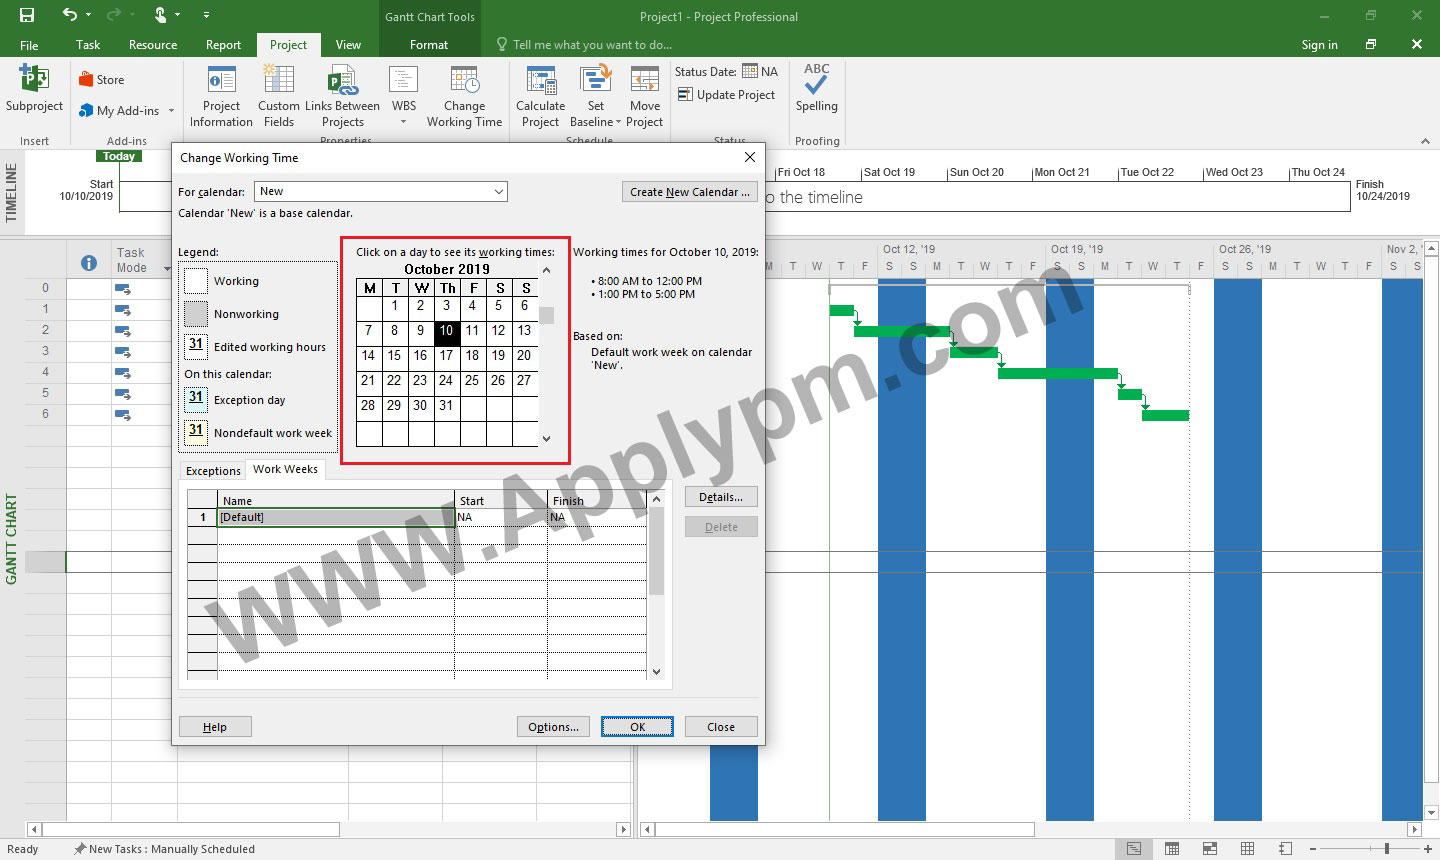Click the Help button in dialog
This screenshot has width=1440, height=860.
tap(215, 727)
